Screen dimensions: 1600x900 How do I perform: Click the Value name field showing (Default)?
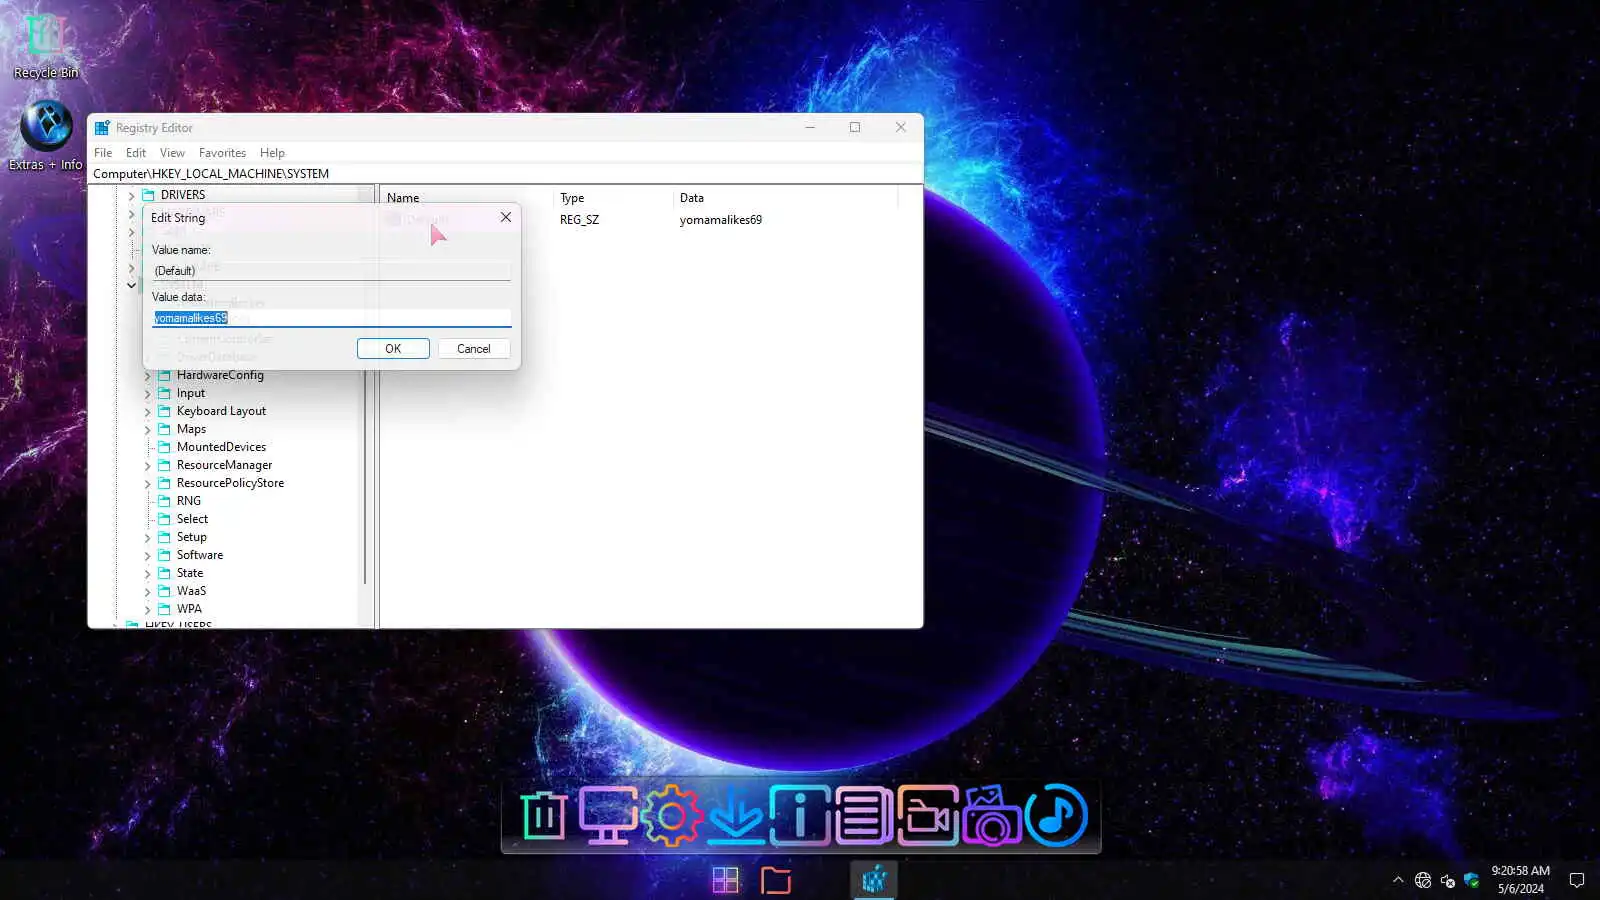click(x=332, y=271)
